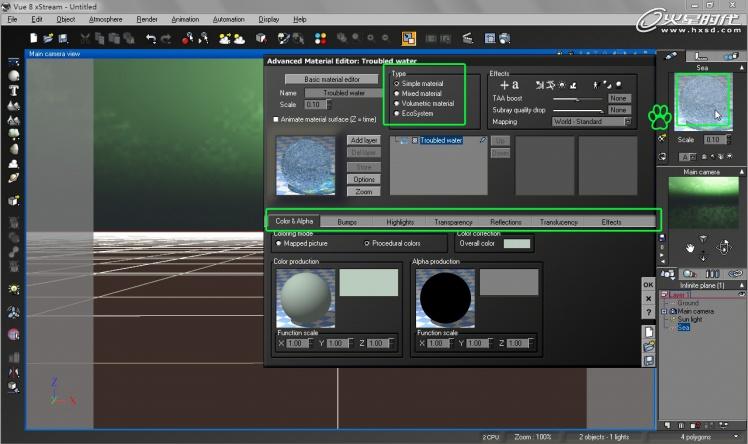Viewport: 748px width, 444px height.
Task: Select the sphere primitive tool
Action: (13, 76)
